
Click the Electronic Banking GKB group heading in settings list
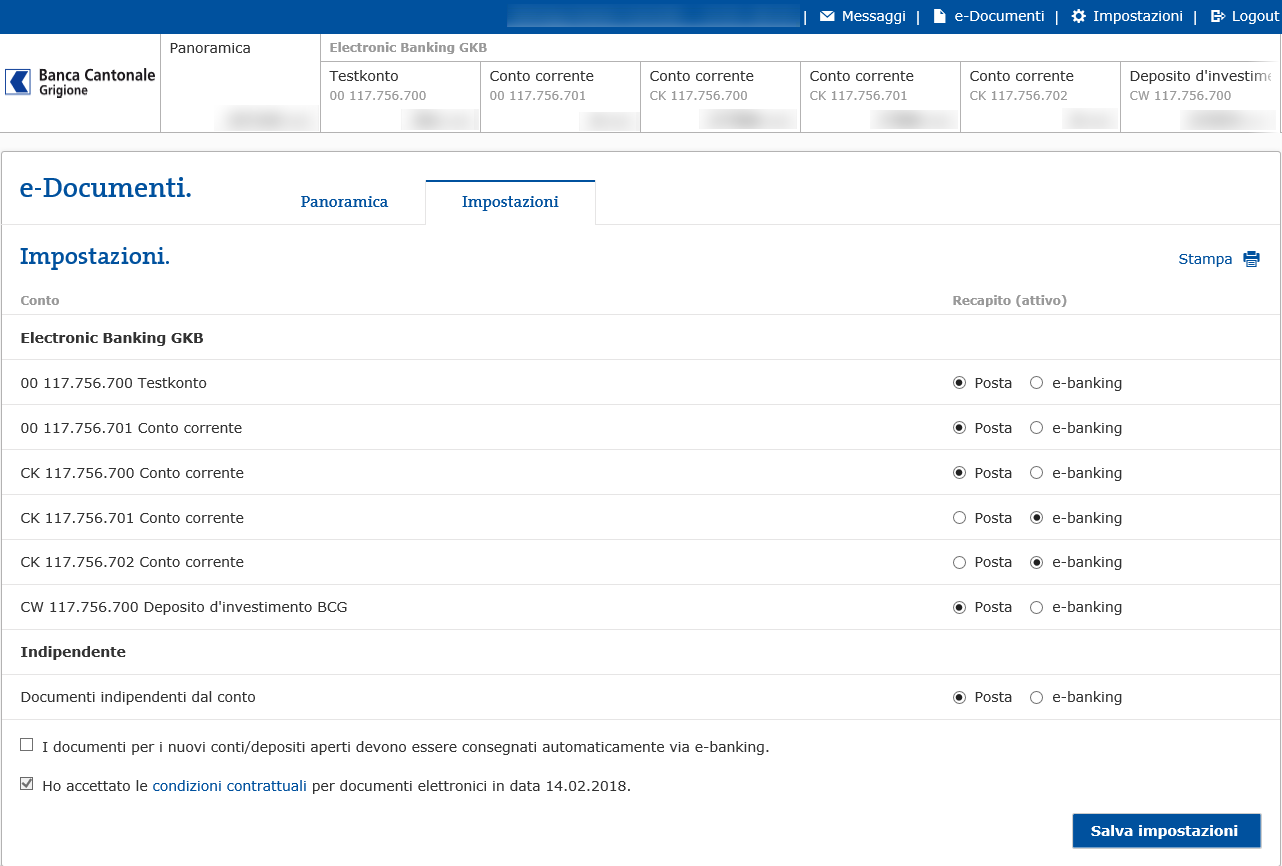[112, 338]
